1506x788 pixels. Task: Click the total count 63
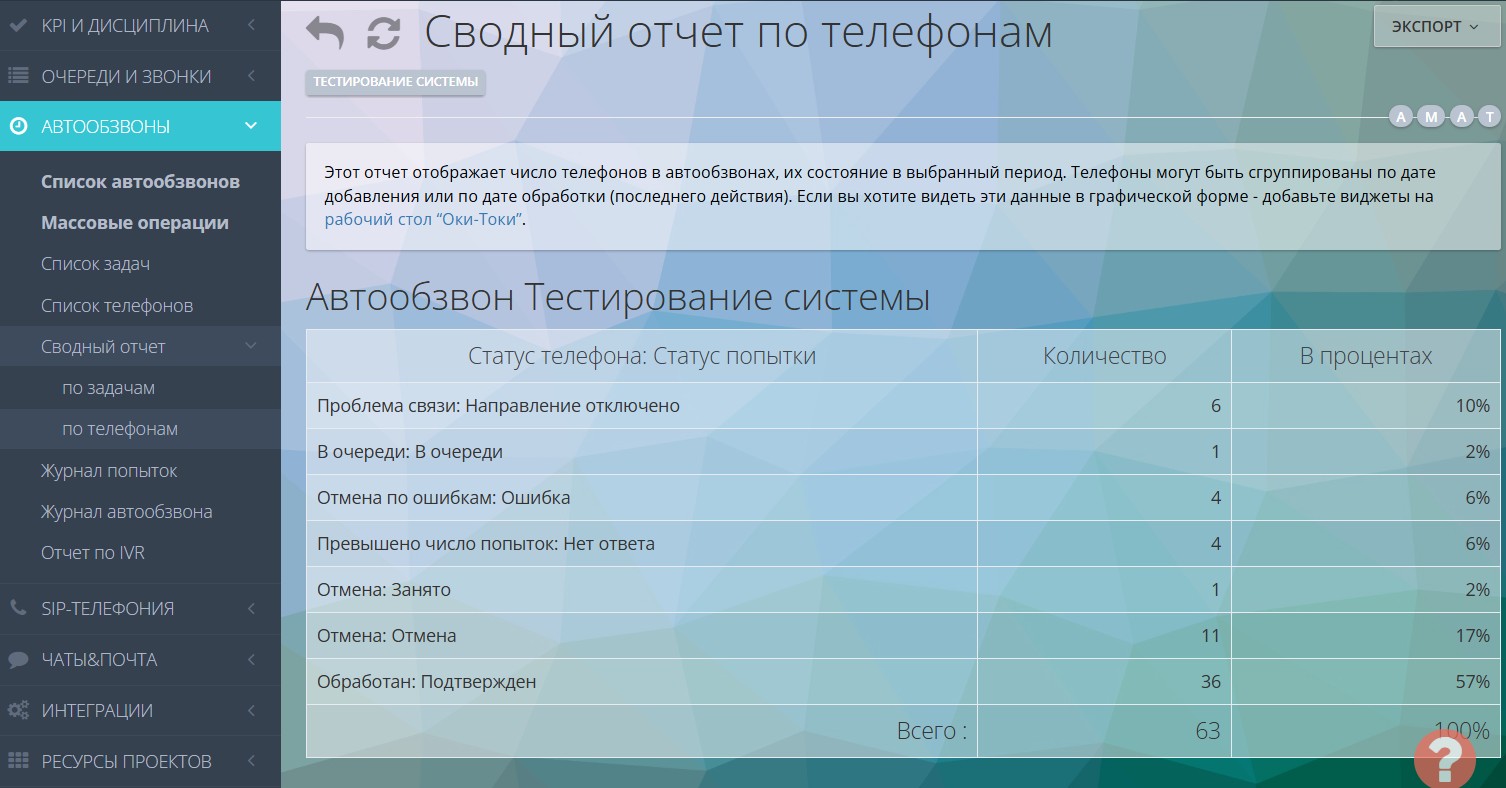coord(1208,731)
